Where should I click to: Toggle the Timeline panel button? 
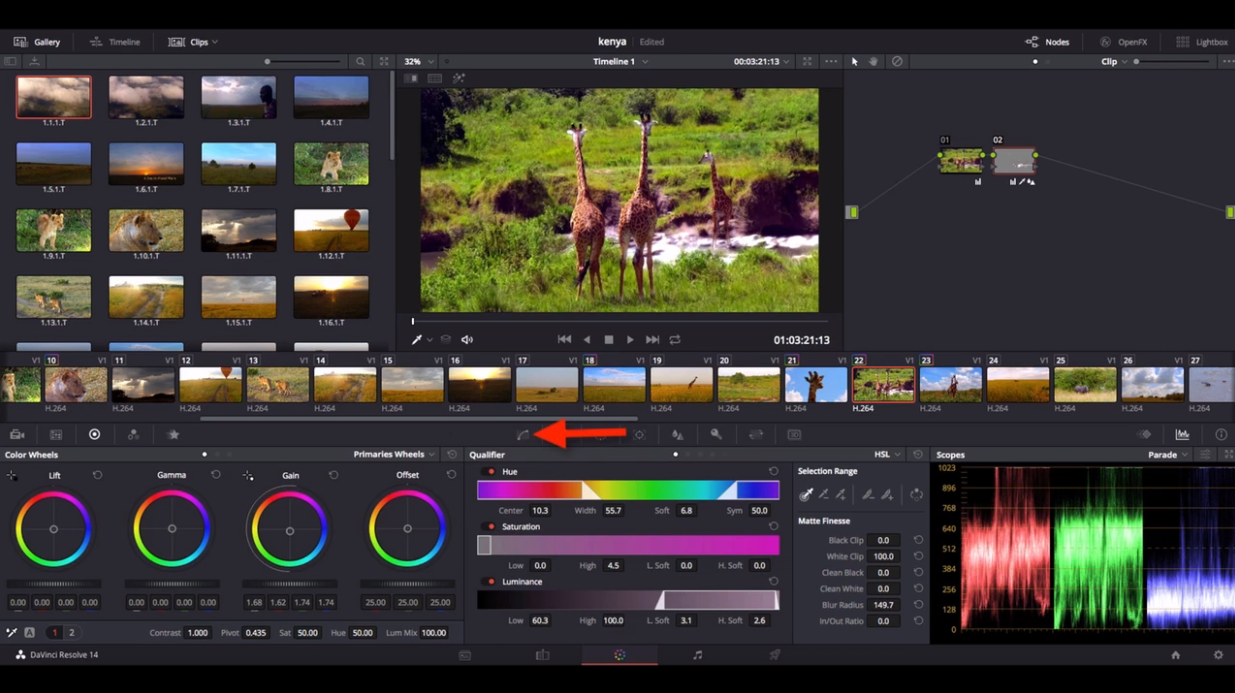pyautogui.click(x=115, y=42)
